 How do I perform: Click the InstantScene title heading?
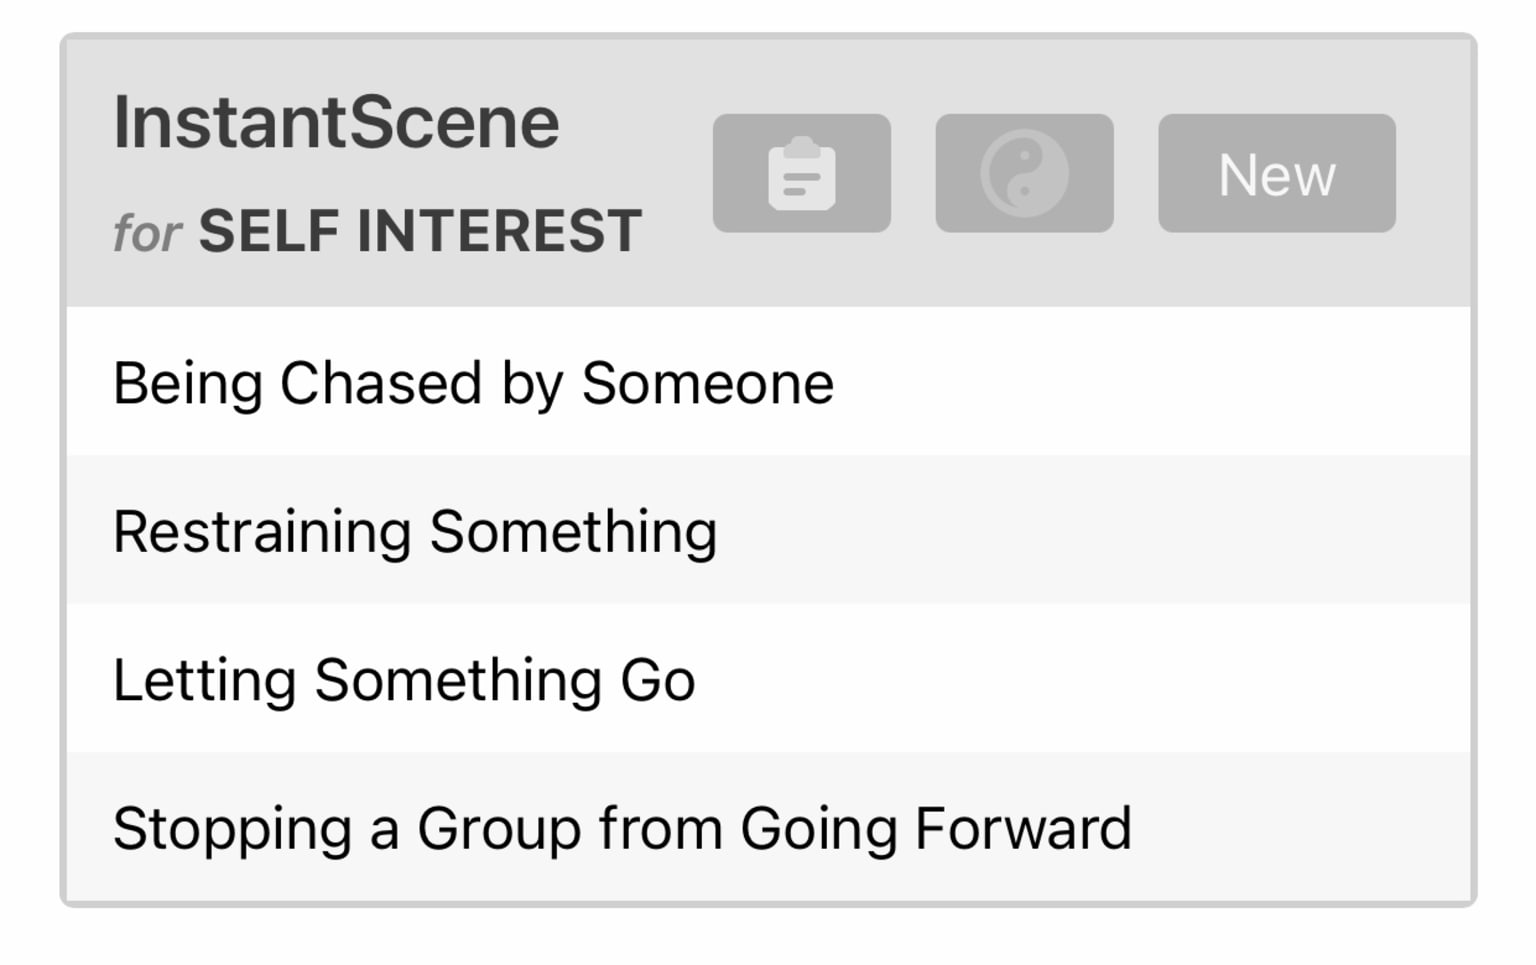(x=336, y=123)
